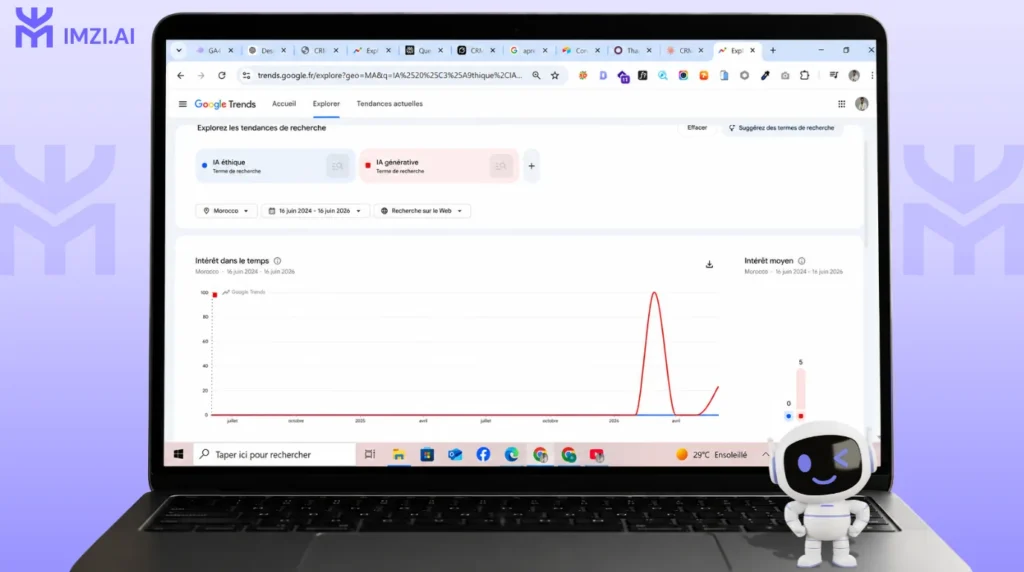This screenshot has height=572, width=1024.
Task: Click the browser address bar URL
Action: [390, 76]
